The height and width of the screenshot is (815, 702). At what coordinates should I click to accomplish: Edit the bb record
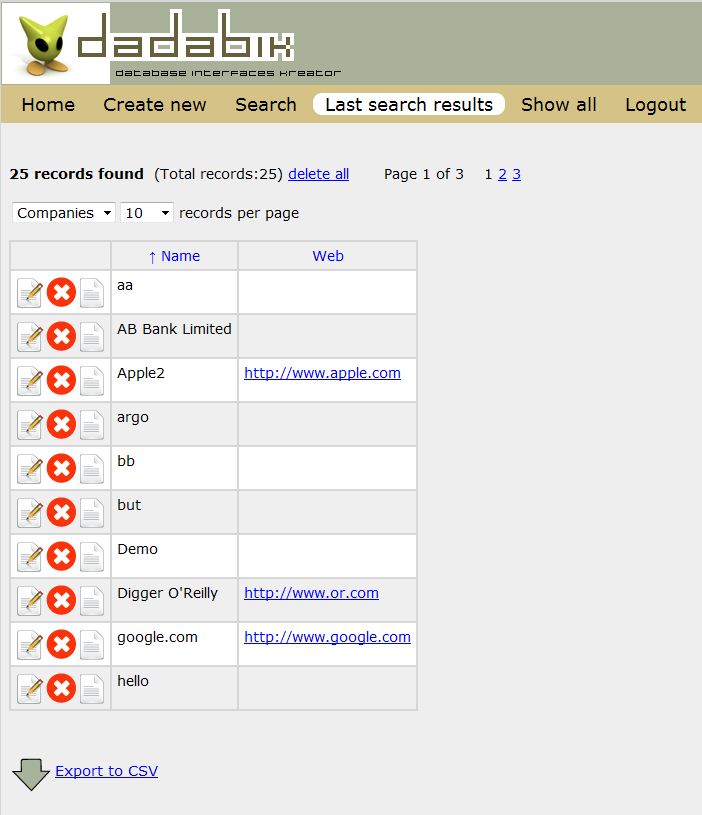(x=30, y=469)
